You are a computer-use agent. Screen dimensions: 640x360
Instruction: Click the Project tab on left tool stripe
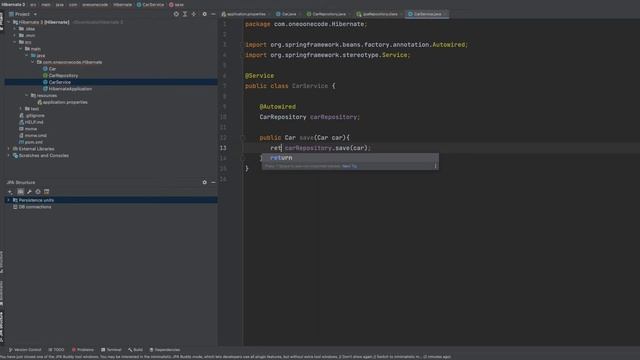click(2, 21)
